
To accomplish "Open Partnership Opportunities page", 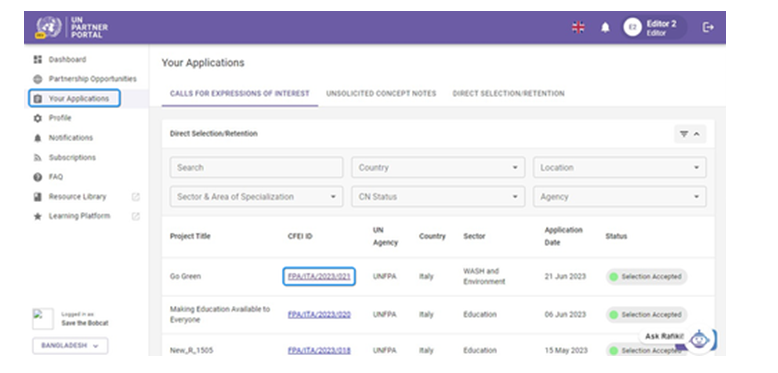I will click(x=92, y=79).
